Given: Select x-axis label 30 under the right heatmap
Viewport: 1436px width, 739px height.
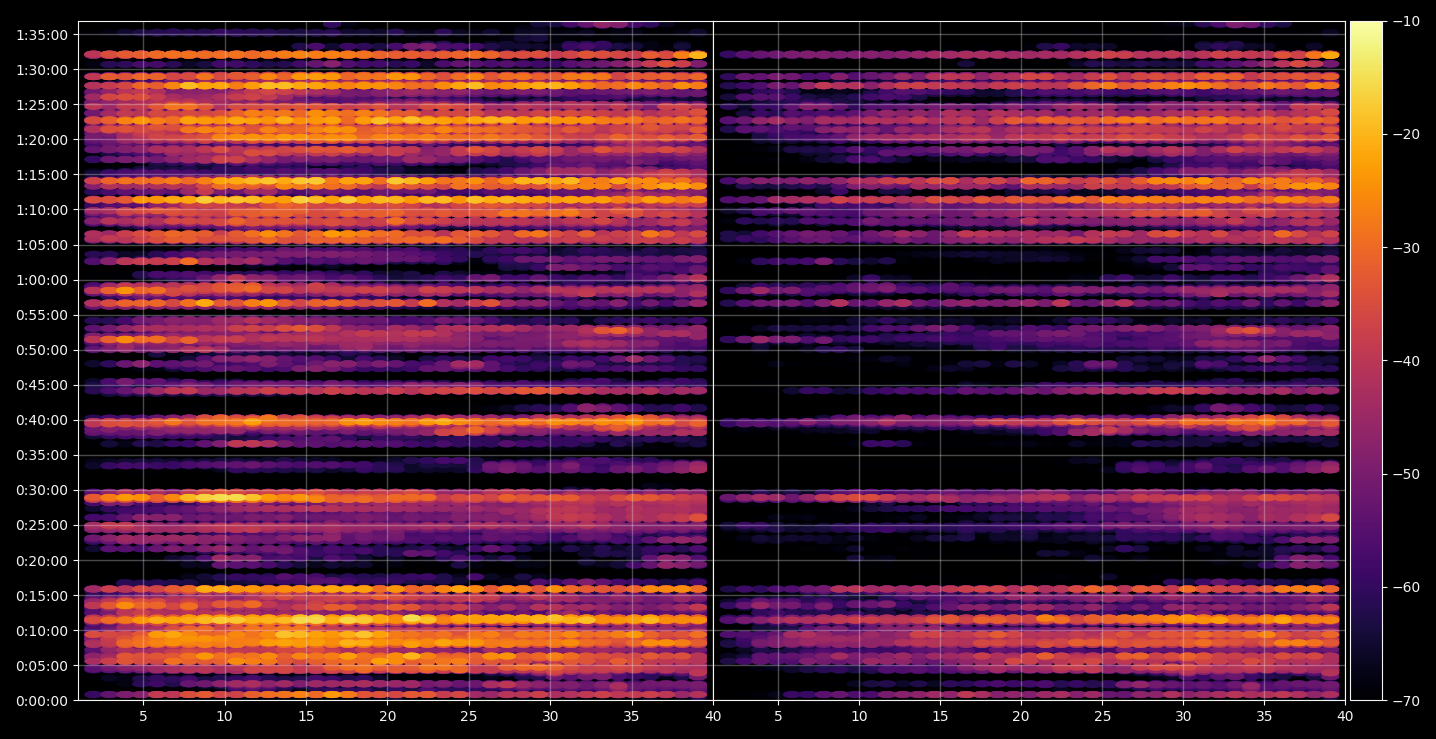Looking at the screenshot, I should pyautogui.click(x=1183, y=716).
